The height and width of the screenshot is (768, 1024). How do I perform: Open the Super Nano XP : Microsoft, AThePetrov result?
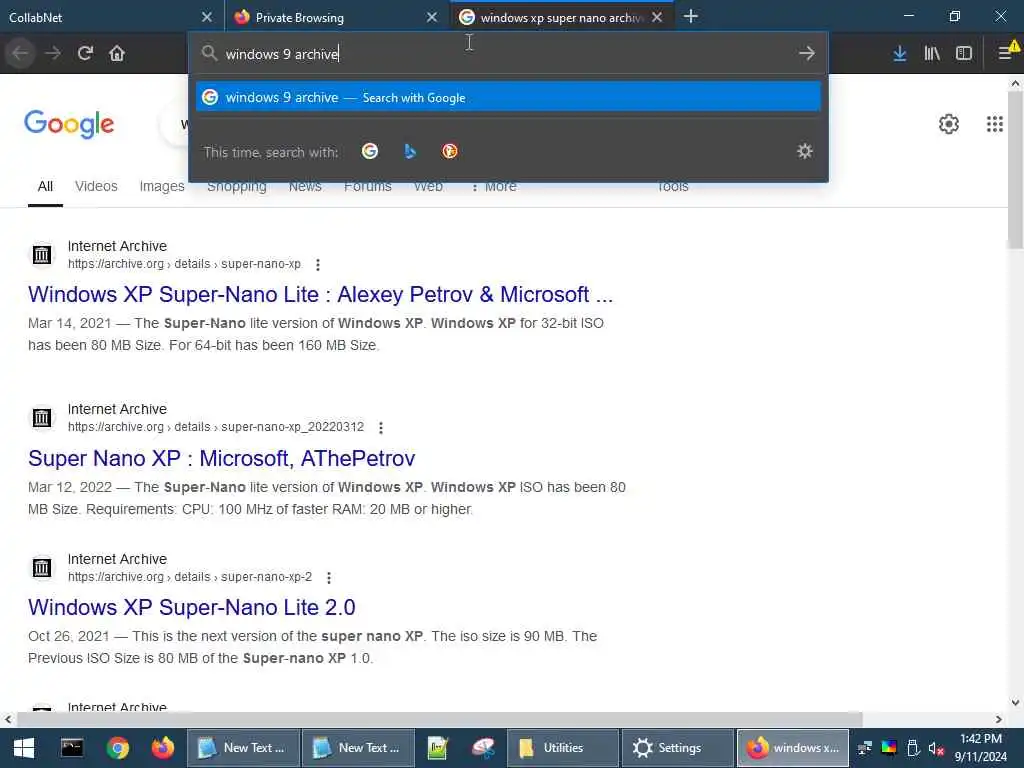tap(221, 458)
